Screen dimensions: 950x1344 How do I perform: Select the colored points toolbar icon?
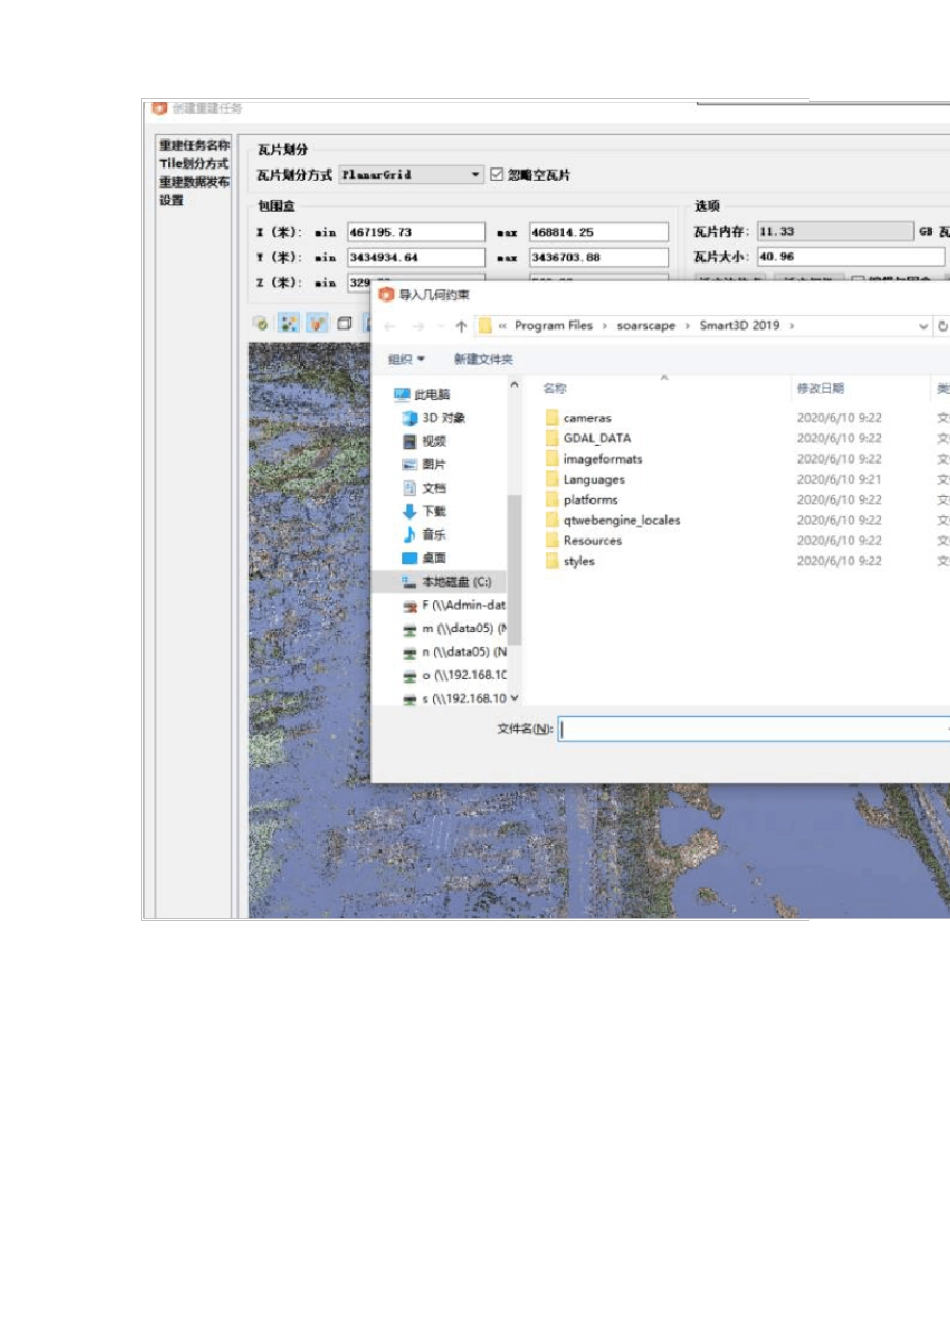pyautogui.click(x=289, y=323)
